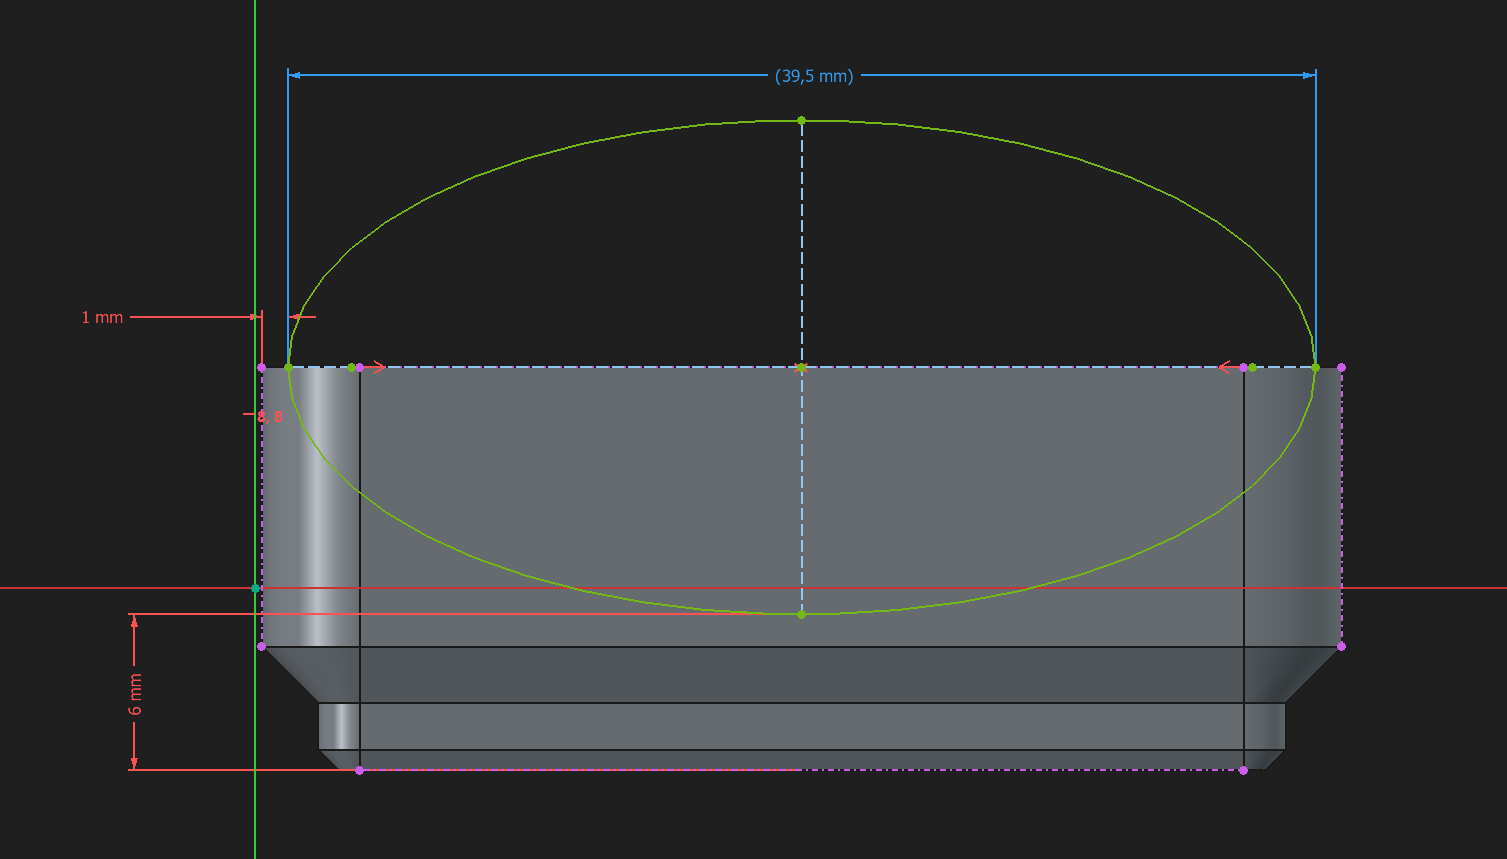1507x859 pixels.
Task: Select the 8, 8 constraint label
Action: [270, 416]
